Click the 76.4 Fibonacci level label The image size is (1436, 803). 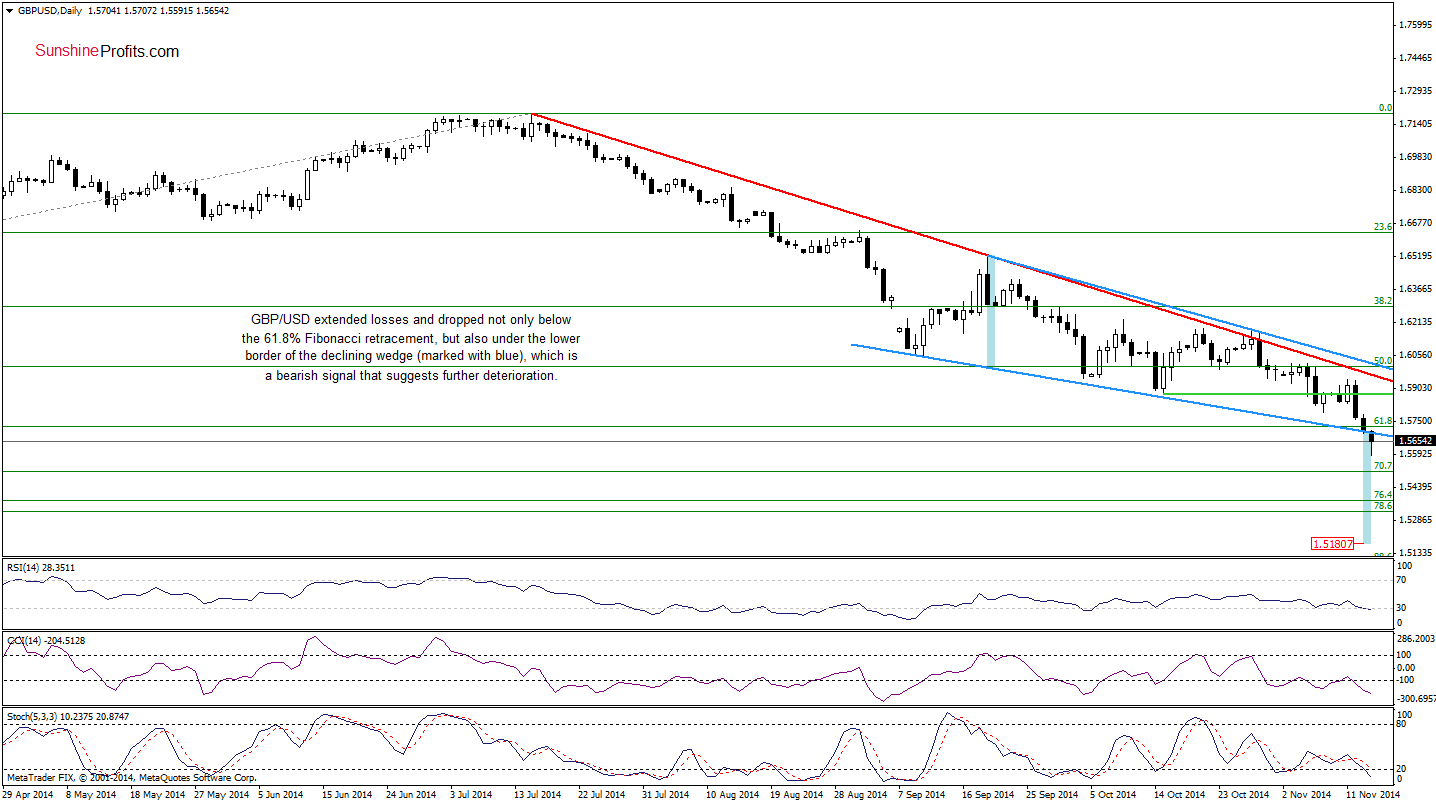point(1383,495)
